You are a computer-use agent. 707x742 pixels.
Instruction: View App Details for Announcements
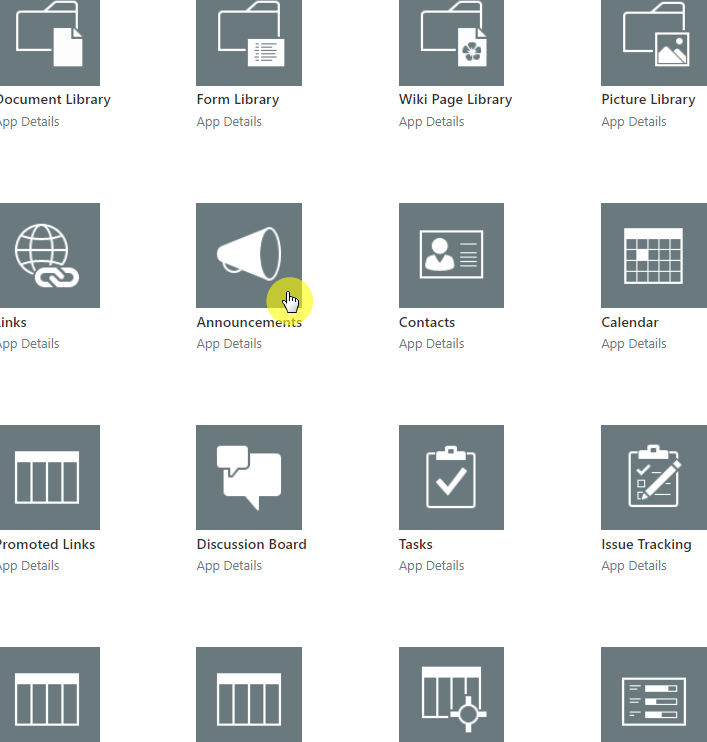point(229,344)
